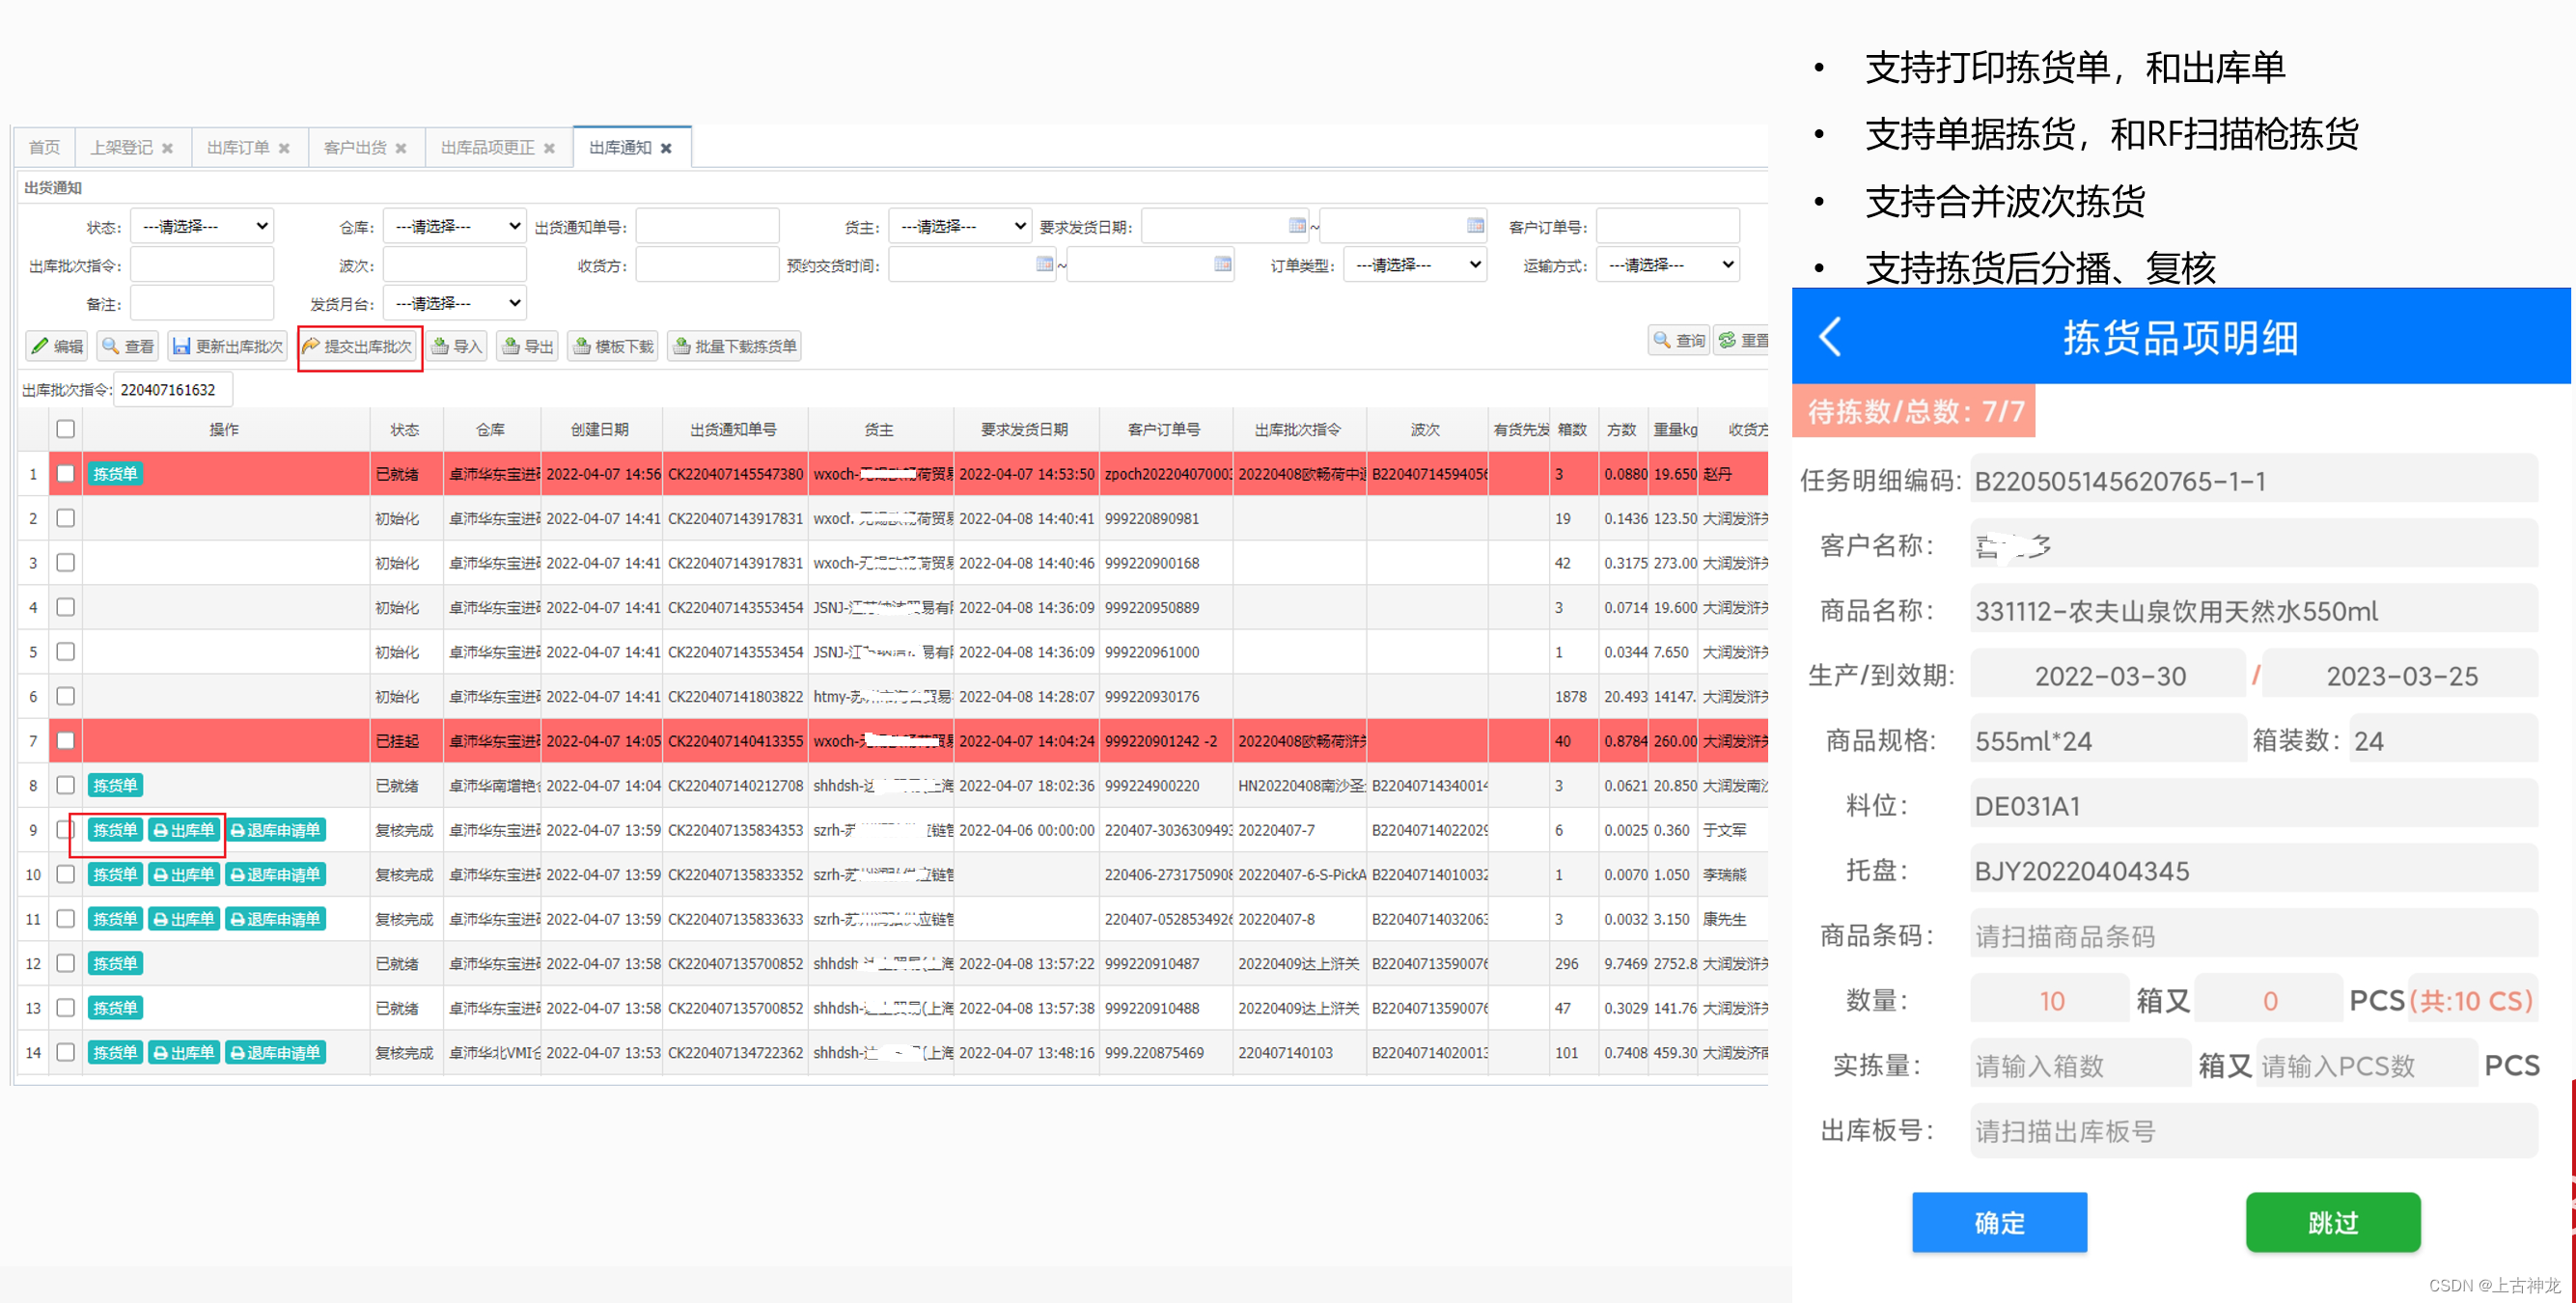The image size is (2576, 1303).
Task: Click the 导出 export button
Action: (528, 346)
